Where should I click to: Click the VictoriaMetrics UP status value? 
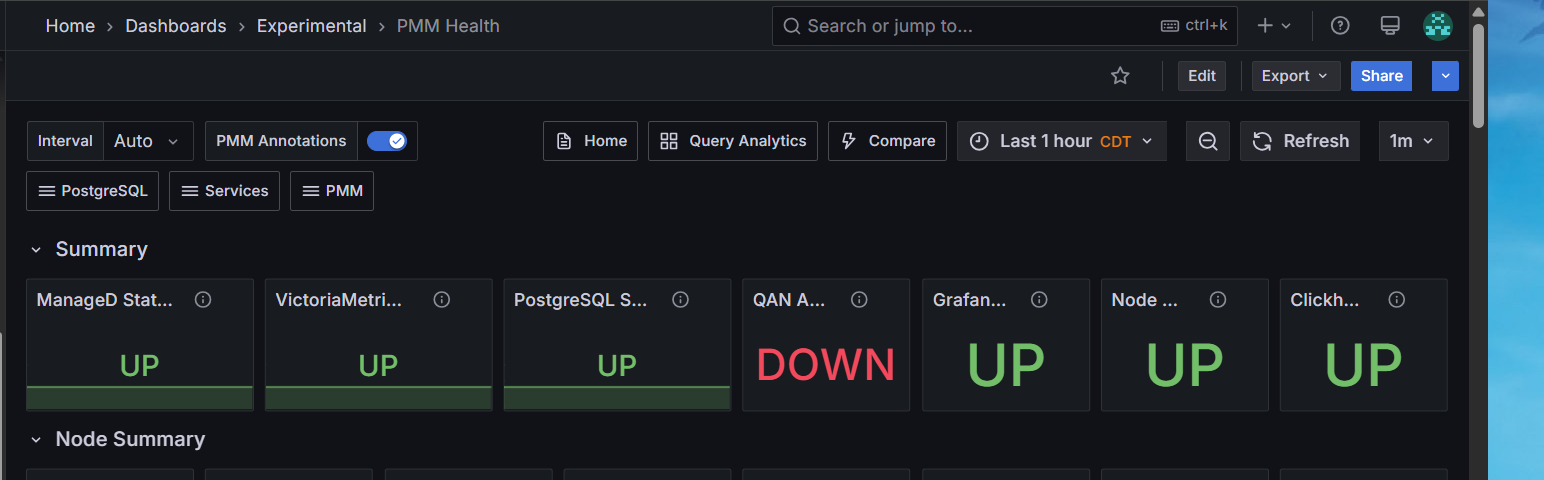coord(378,366)
